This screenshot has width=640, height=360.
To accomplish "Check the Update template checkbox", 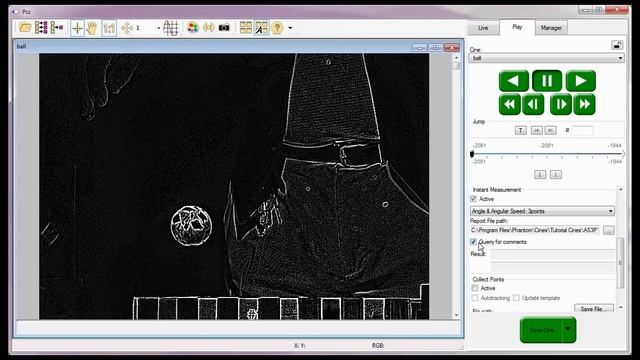I will pyautogui.click(x=516, y=298).
